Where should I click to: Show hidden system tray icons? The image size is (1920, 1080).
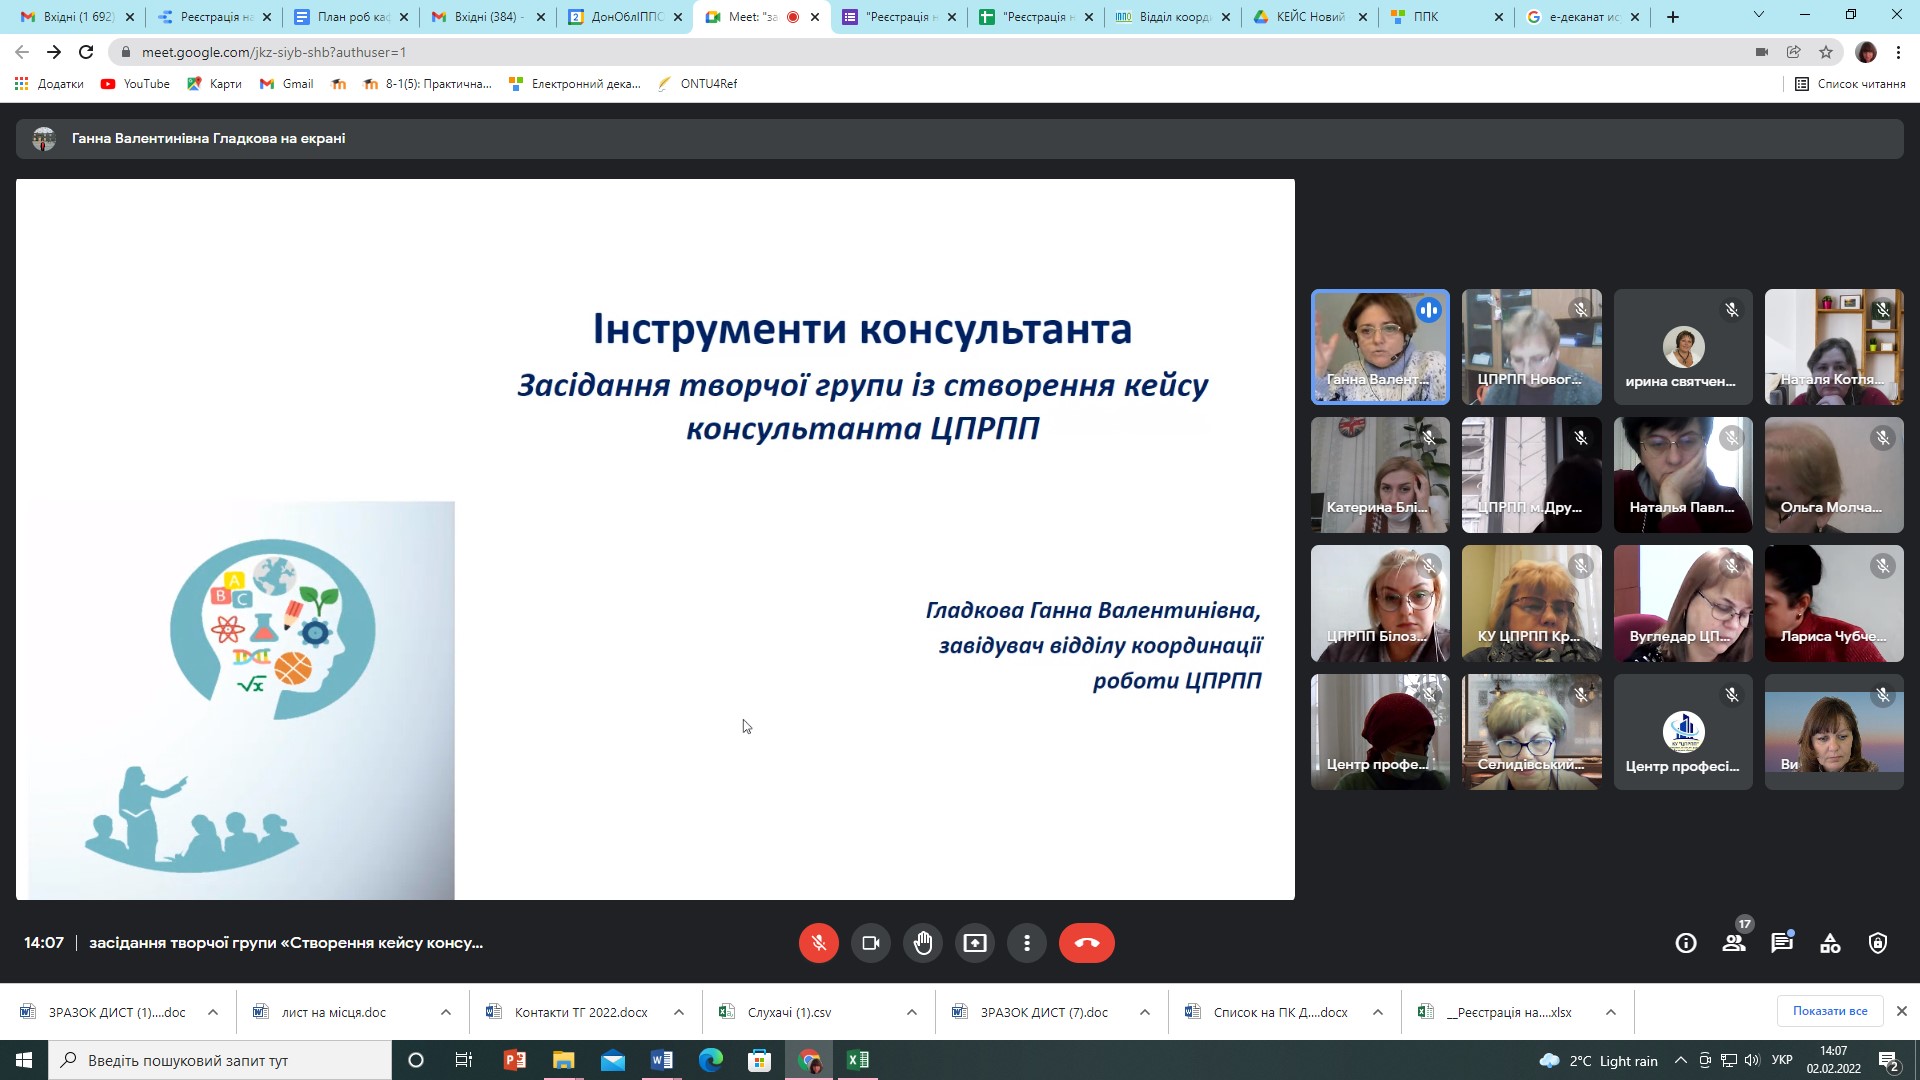click(1681, 1061)
